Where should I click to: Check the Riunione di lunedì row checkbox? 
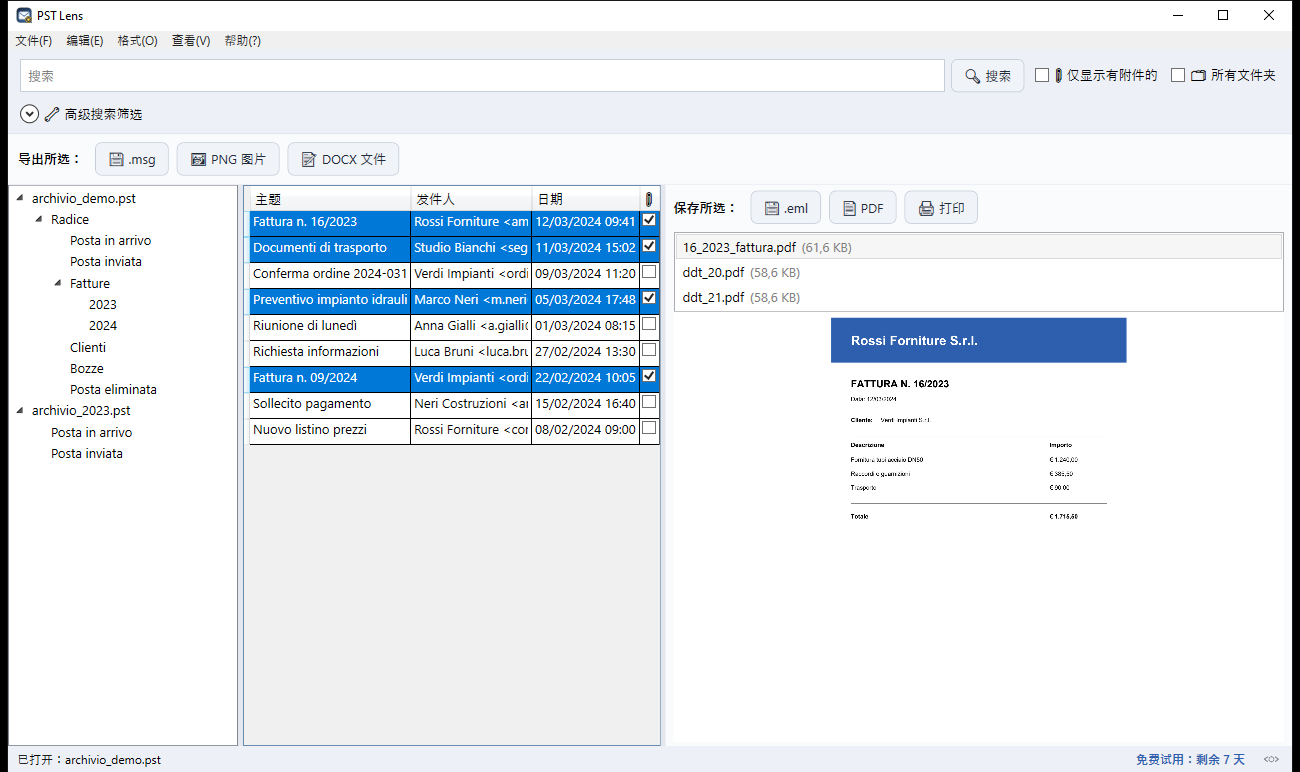[649, 324]
